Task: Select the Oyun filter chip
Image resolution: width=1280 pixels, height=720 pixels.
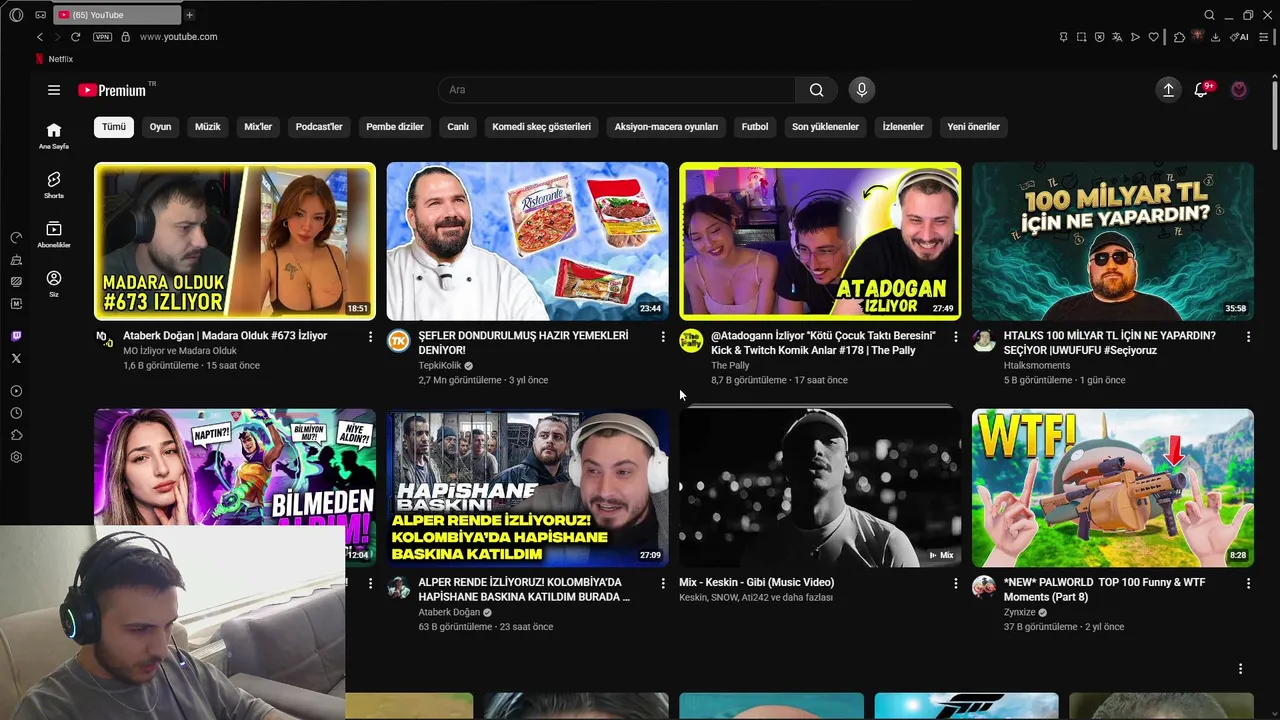Action: pyautogui.click(x=161, y=127)
